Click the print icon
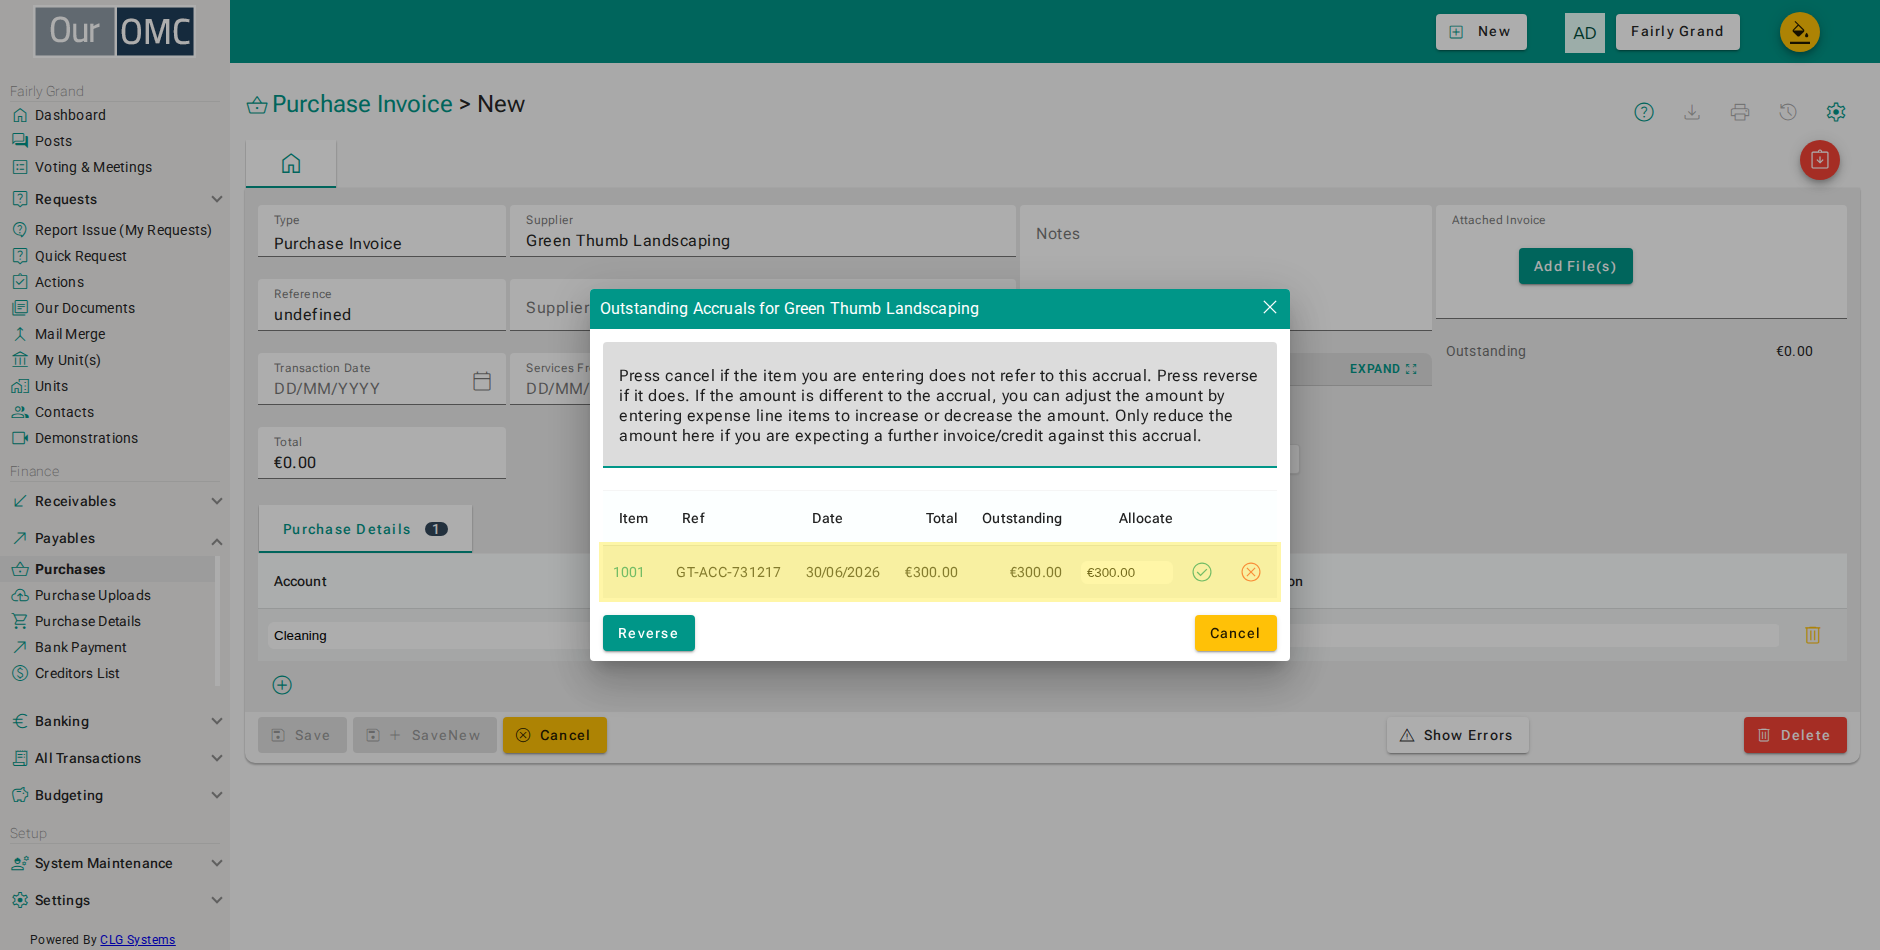Screen dimensions: 1880x950 [x=1740, y=112]
